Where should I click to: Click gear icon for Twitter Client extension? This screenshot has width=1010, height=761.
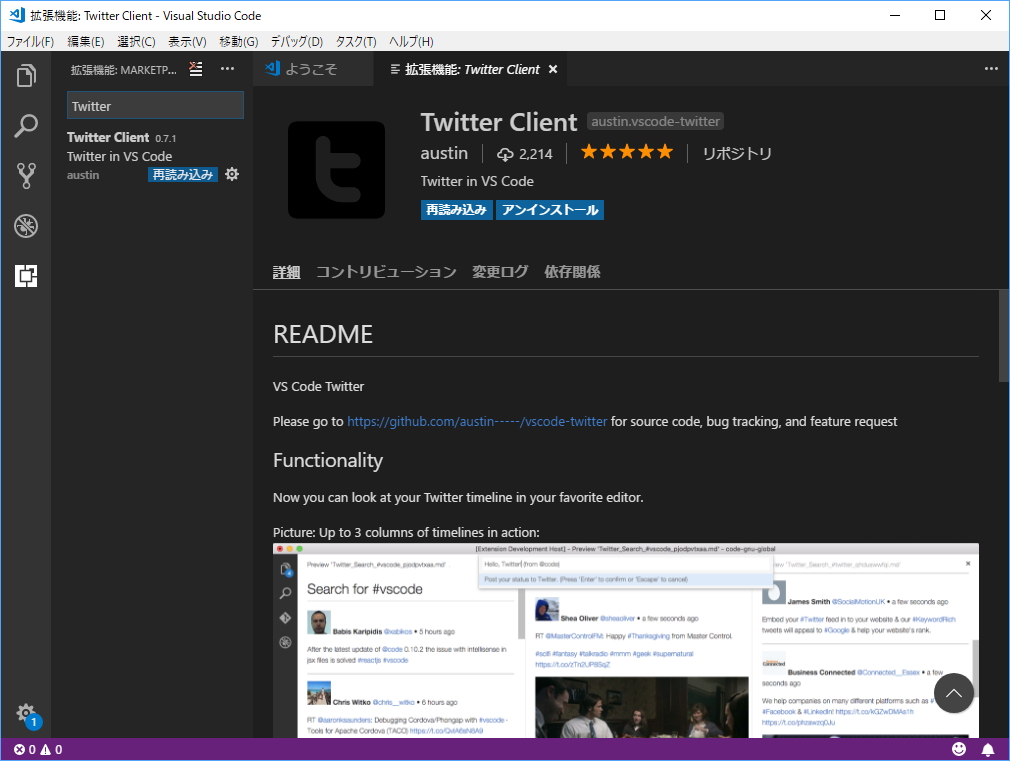(232, 174)
